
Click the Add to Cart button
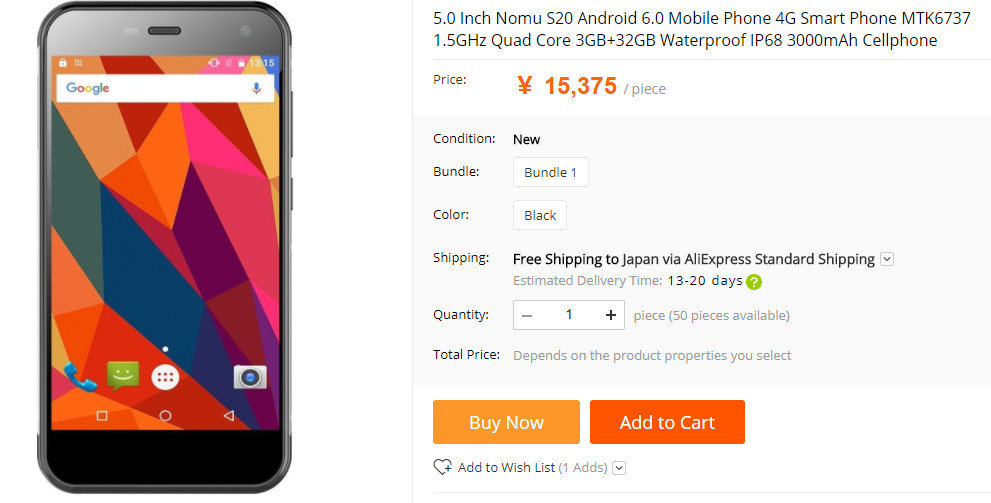coord(667,422)
